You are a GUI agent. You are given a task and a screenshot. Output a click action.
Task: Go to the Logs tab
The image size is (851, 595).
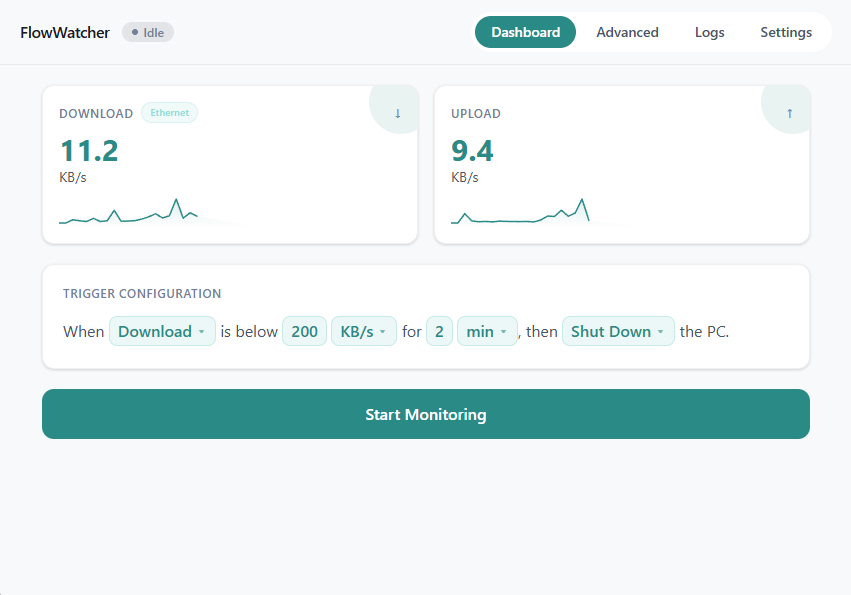coord(709,32)
